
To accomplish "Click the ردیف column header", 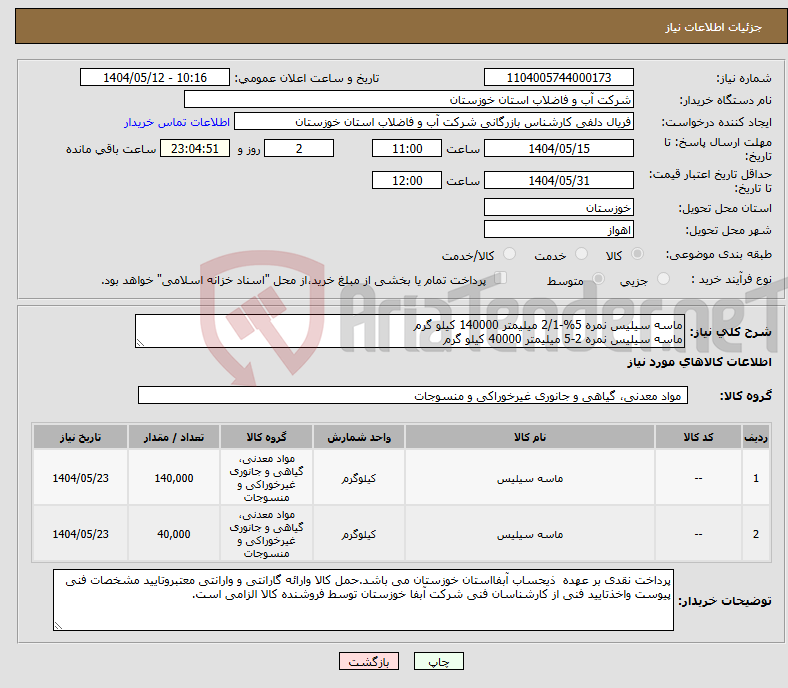I will pyautogui.click(x=756, y=437).
